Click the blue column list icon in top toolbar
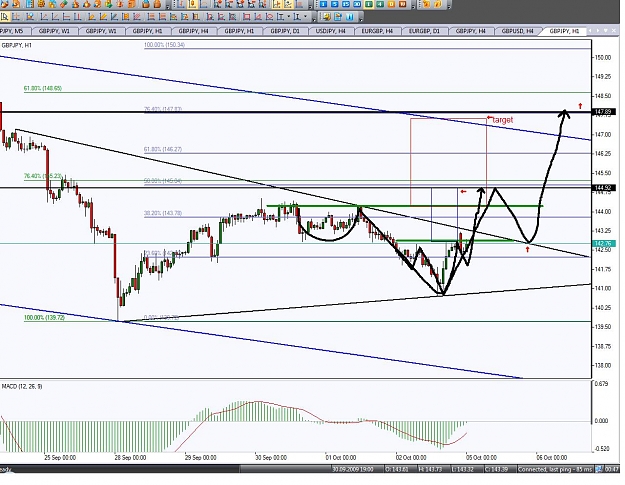This screenshot has width=625, height=485. (30, 4)
